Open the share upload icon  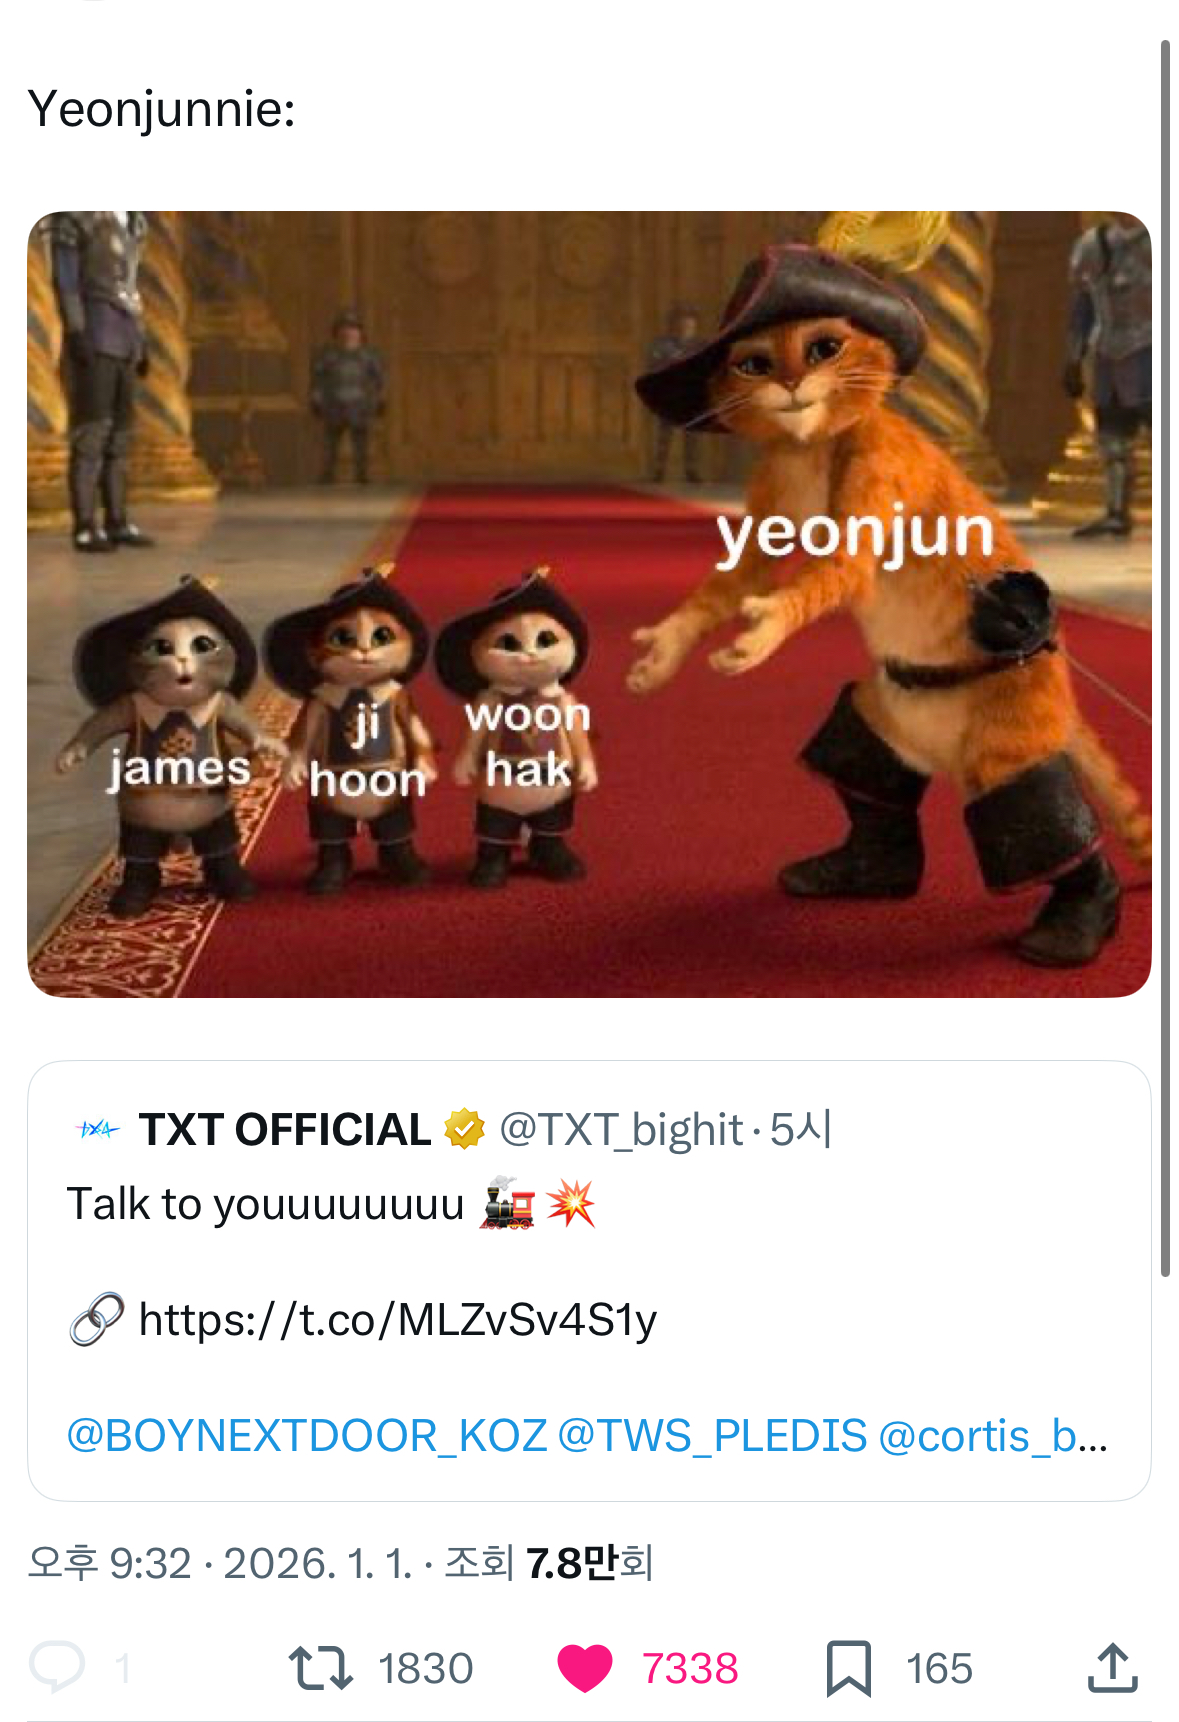pos(1112,1667)
